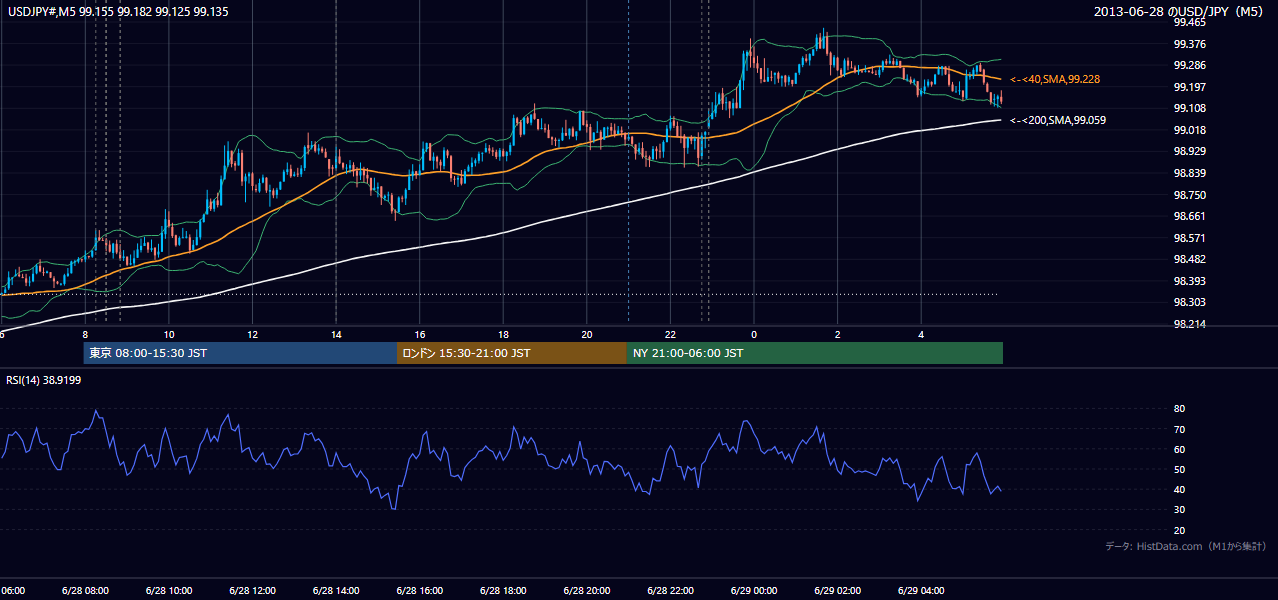Click price axis value 98.839

pyautogui.click(x=1189, y=173)
